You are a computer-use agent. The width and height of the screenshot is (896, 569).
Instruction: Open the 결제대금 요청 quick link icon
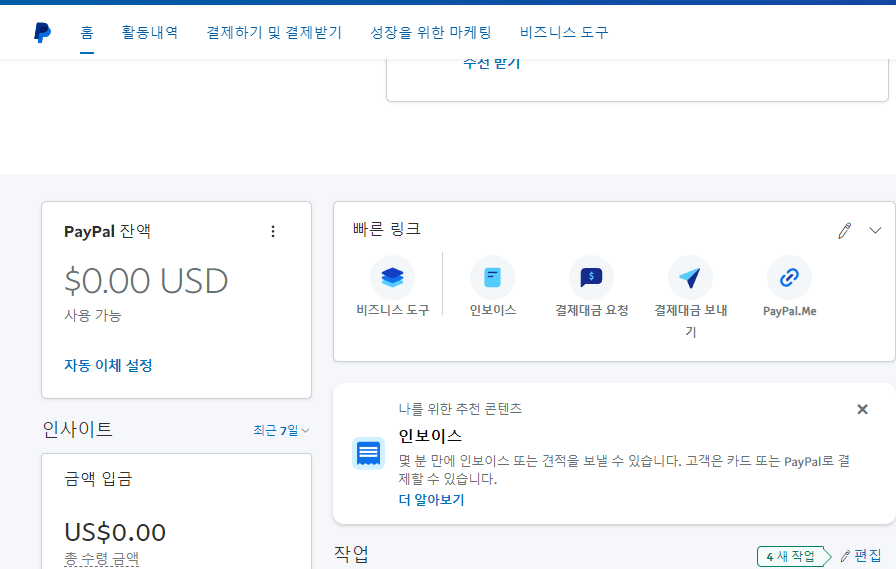[x=591, y=278]
